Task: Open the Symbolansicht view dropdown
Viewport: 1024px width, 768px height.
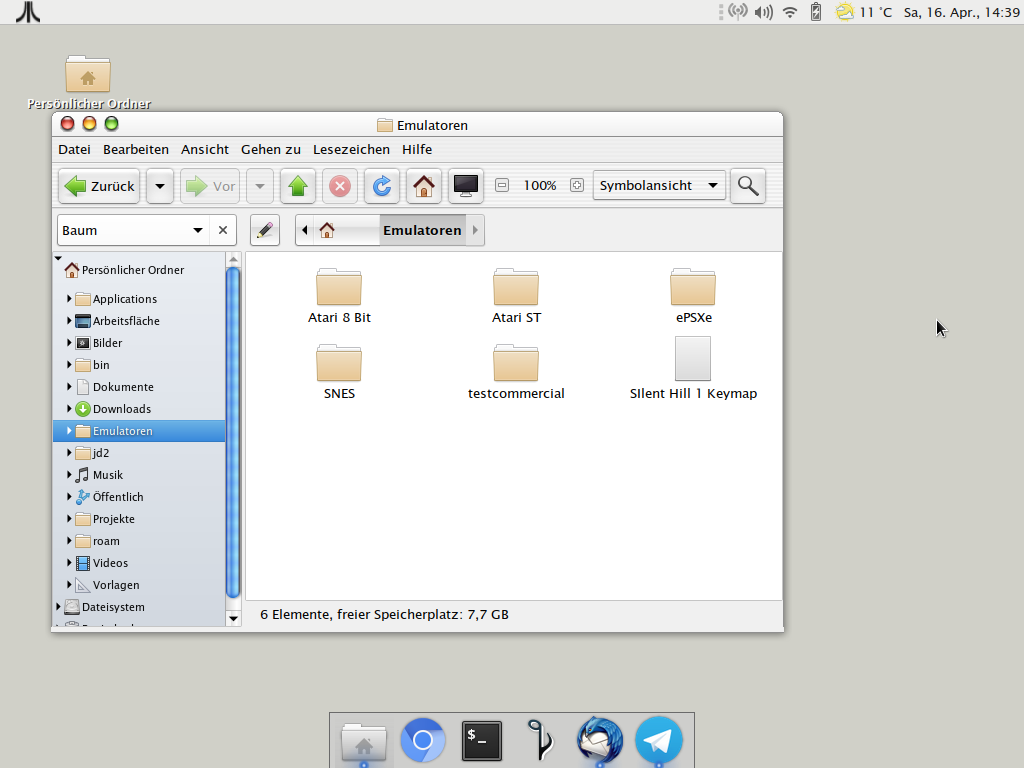Action: (x=659, y=185)
